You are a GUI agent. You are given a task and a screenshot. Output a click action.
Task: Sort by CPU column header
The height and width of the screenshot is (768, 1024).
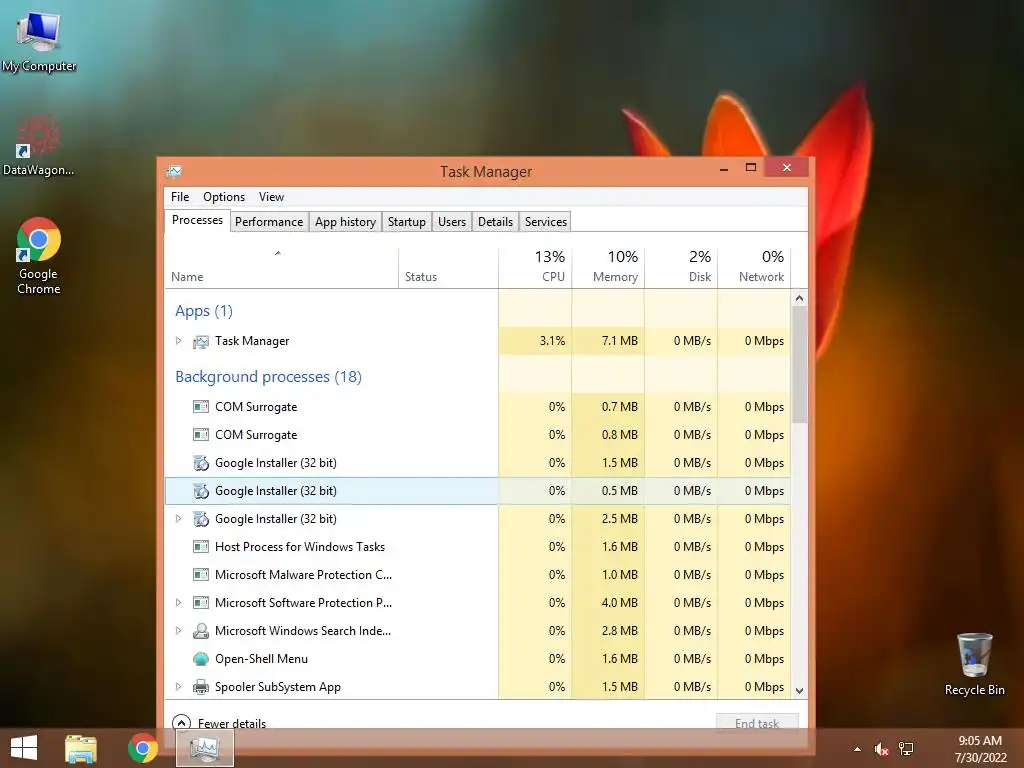[x=535, y=268]
